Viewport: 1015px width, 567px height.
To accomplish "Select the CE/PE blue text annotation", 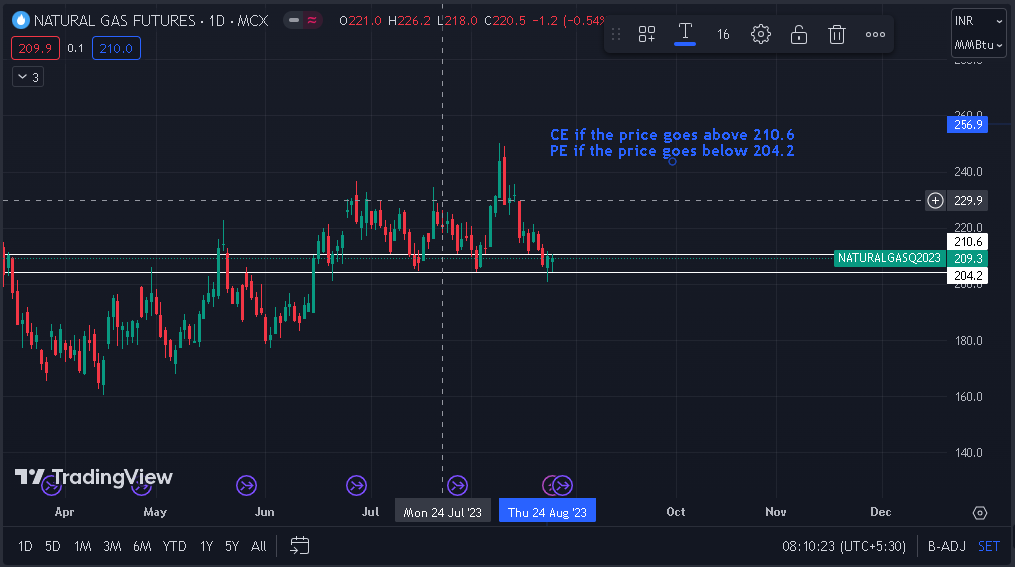I will [x=672, y=142].
